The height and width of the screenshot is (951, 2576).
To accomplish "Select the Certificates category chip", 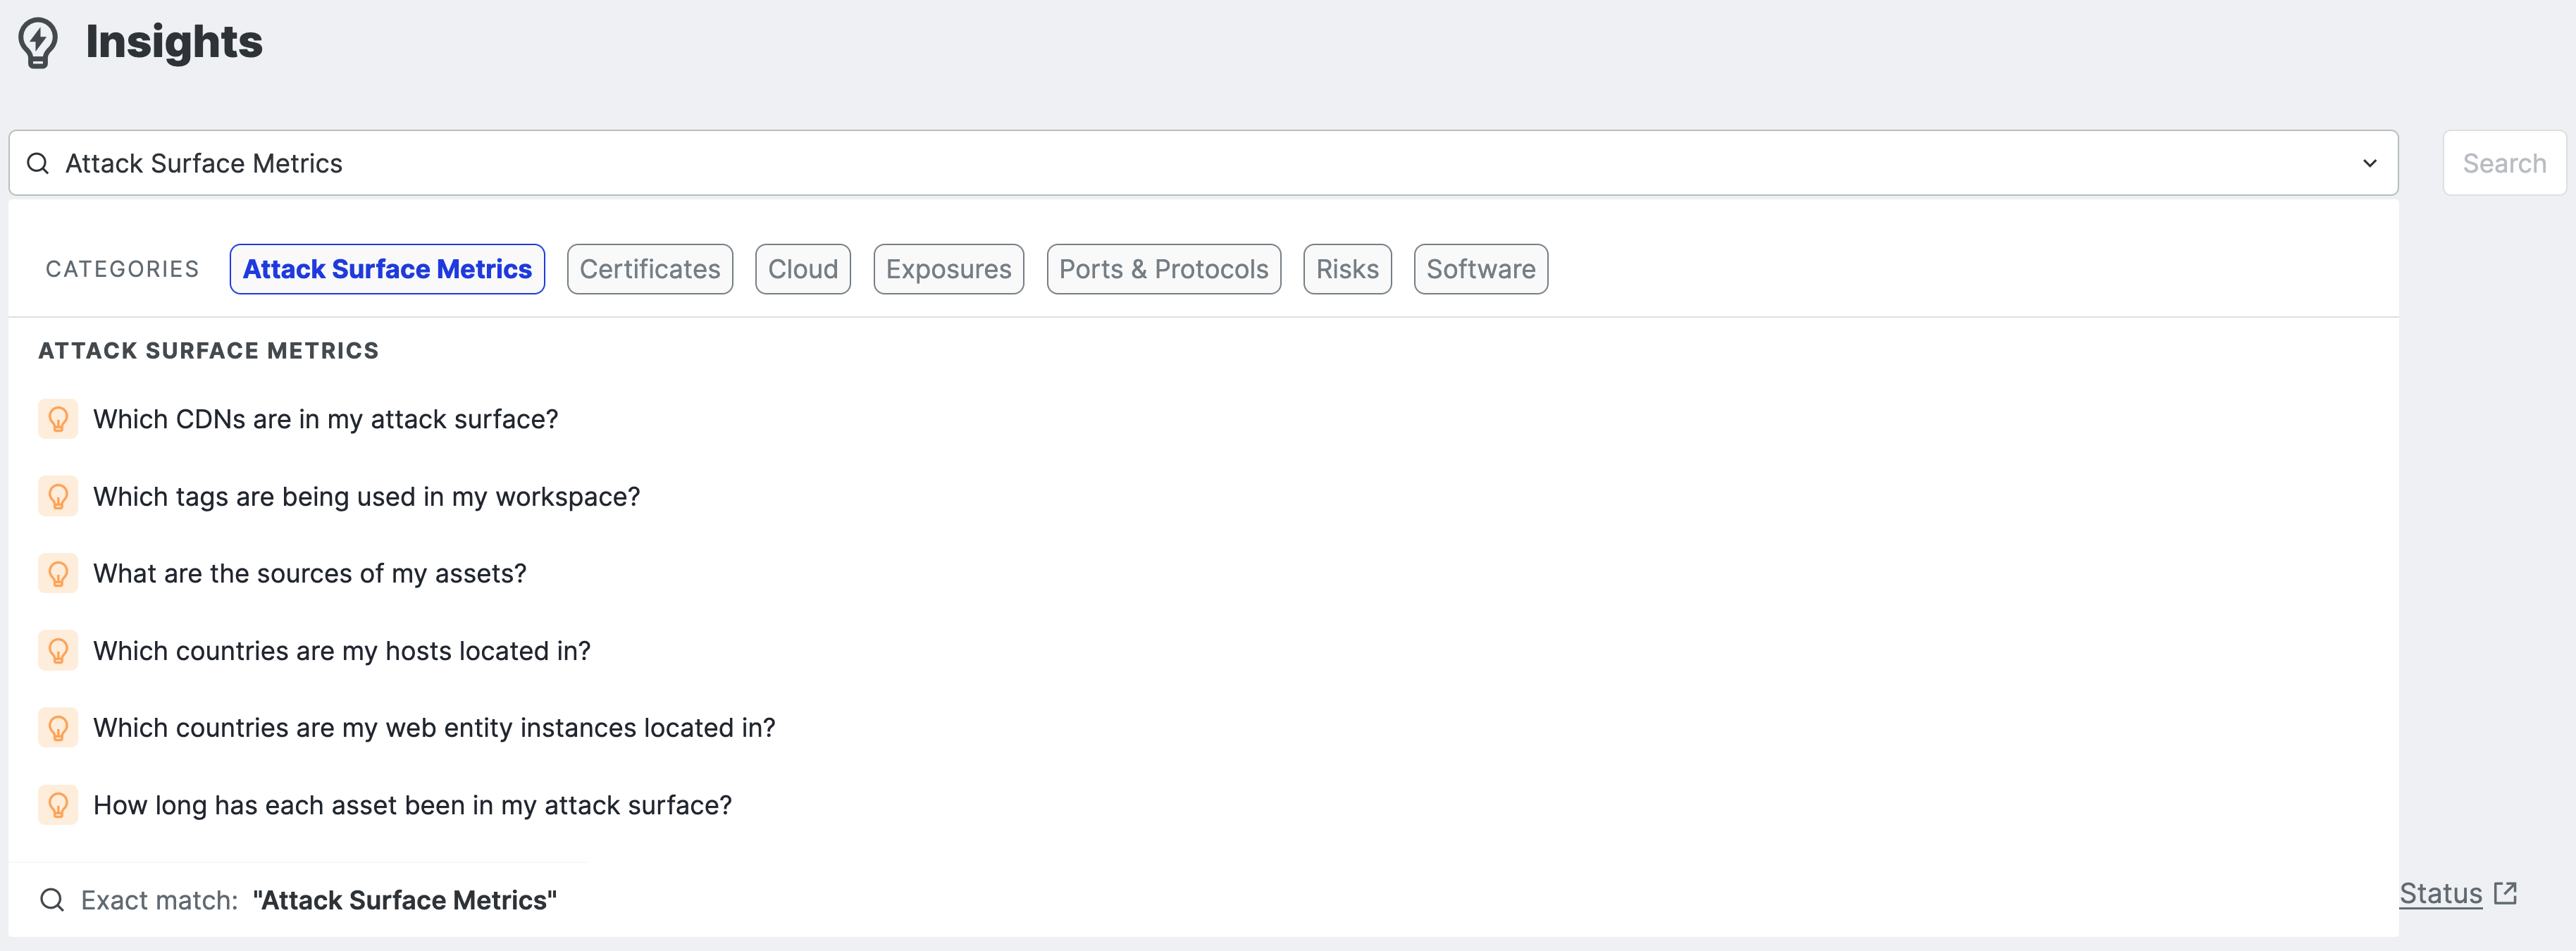I will click(x=649, y=269).
